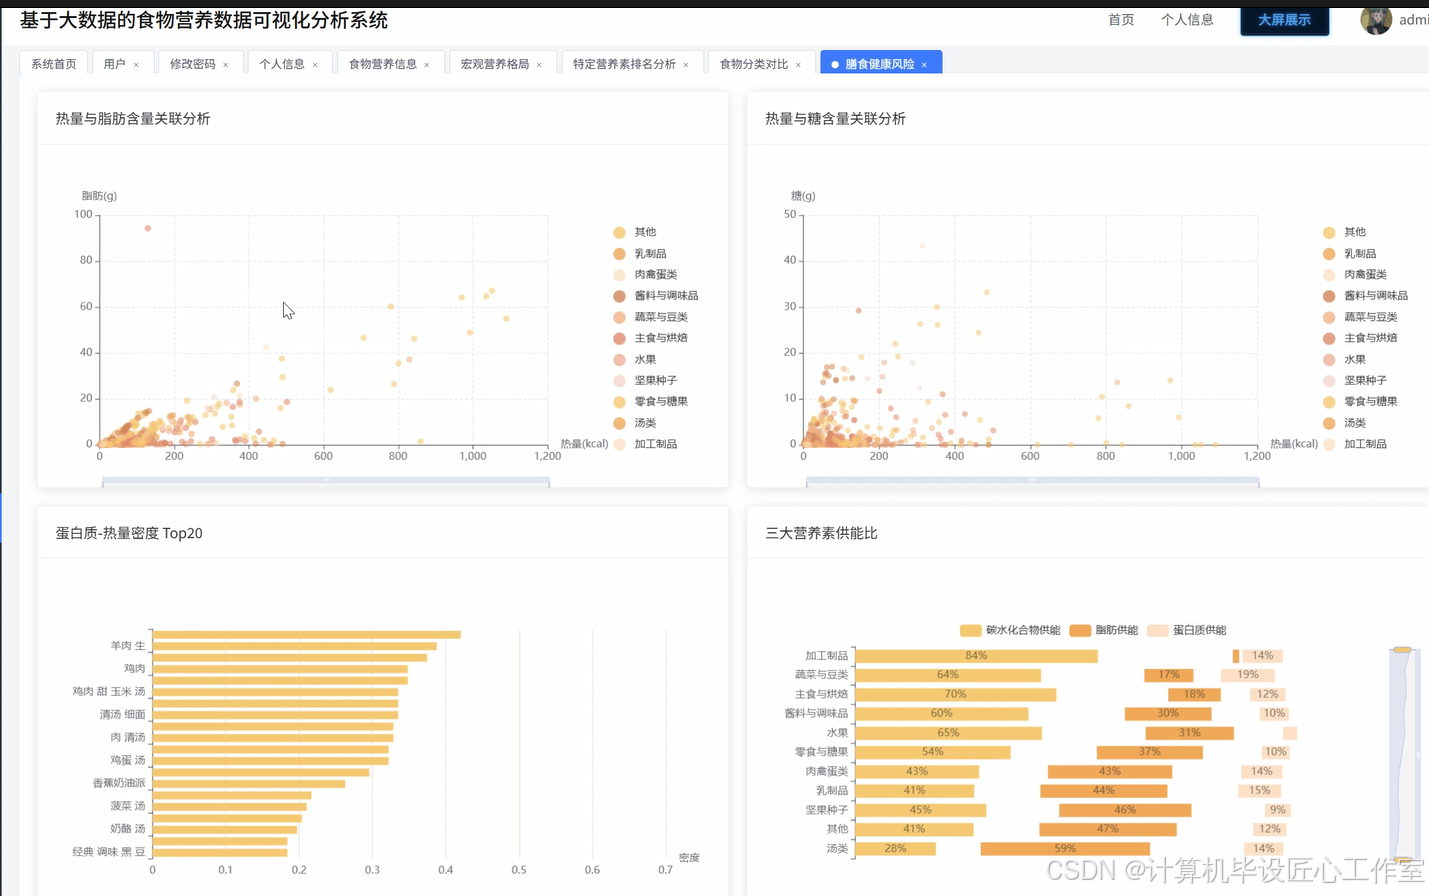Toggle 蛋白质供能 legend series
Viewport: 1429px width, 896px height.
click(x=1187, y=630)
